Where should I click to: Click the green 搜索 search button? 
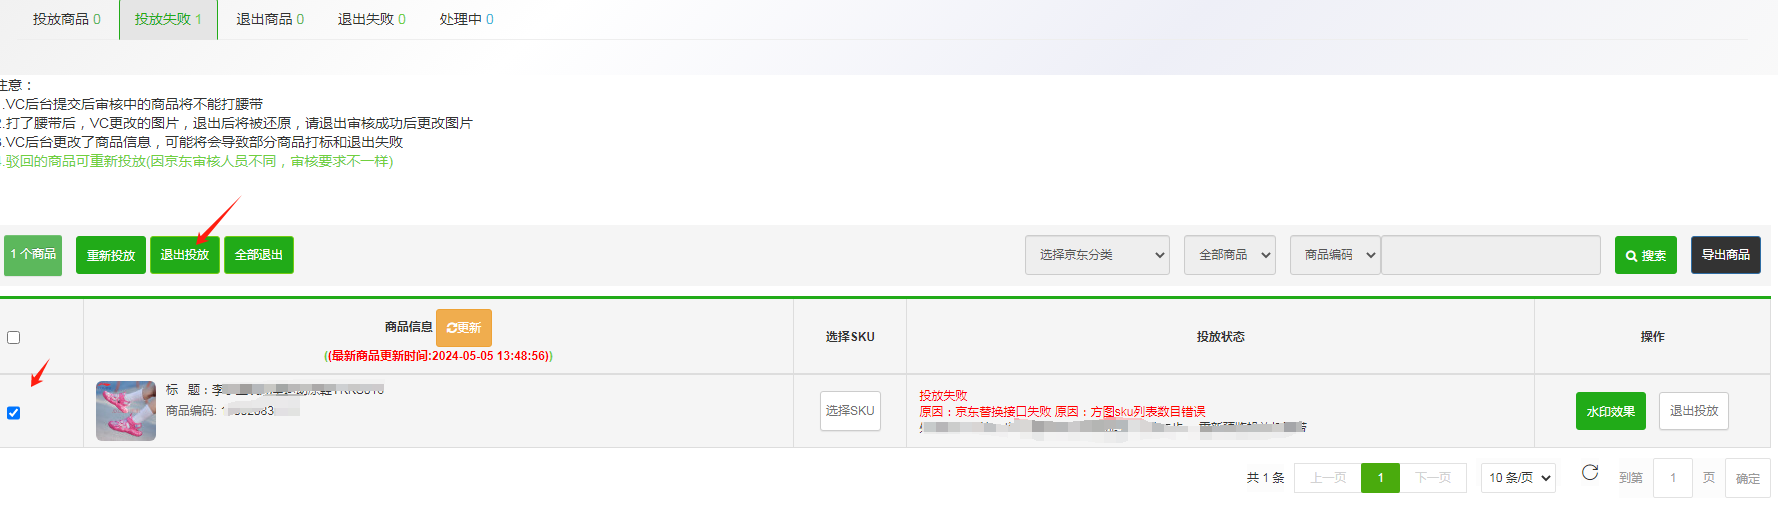point(1645,255)
